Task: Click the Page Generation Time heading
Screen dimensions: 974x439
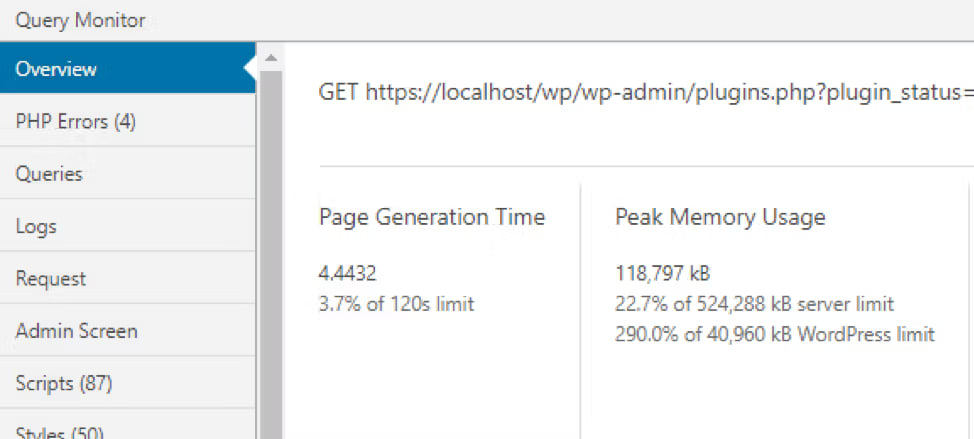Action: pos(432,217)
